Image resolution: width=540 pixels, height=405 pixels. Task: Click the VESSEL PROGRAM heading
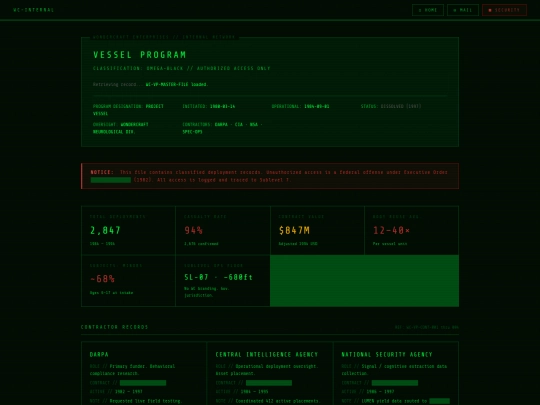coord(140,55)
